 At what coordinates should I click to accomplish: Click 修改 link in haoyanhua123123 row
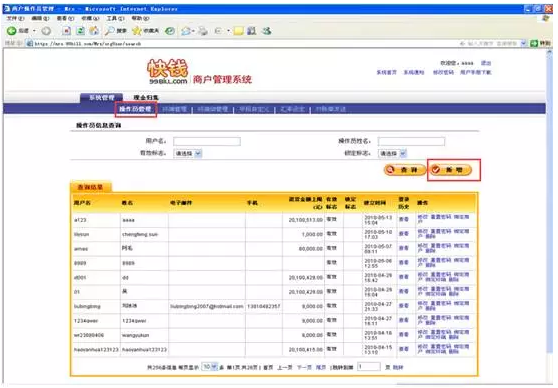pyautogui.click(x=422, y=346)
